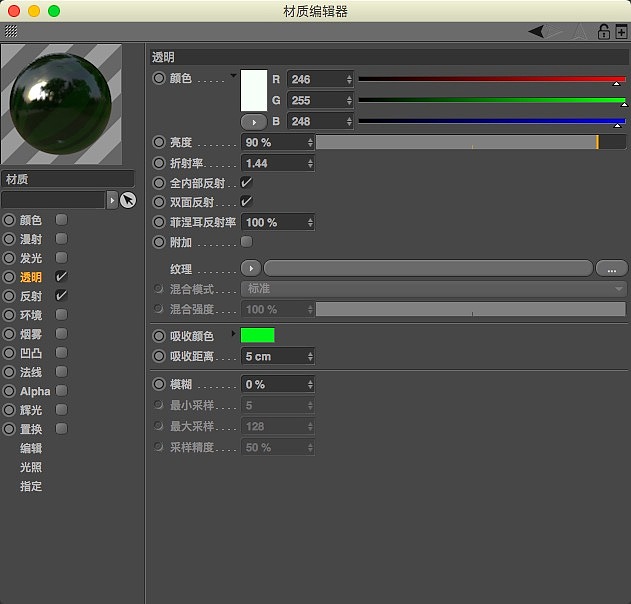The width and height of the screenshot is (631, 604).
Task: Expand the 颜色 disclosure triangle in 透明 panel
Action: pyautogui.click(x=233, y=75)
